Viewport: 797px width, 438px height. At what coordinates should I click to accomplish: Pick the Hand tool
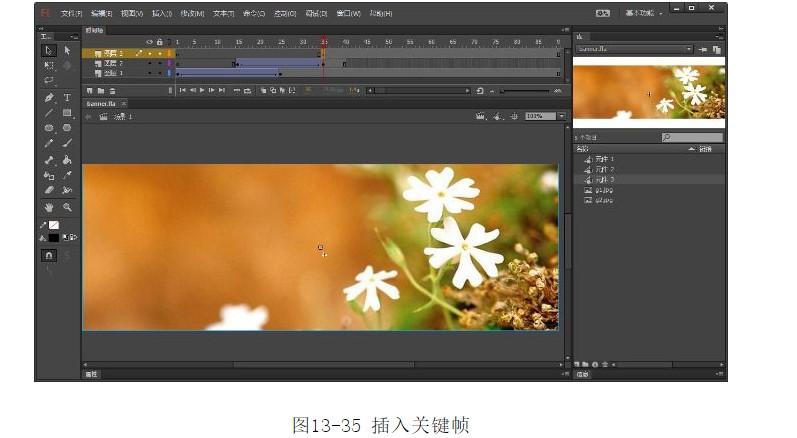coord(49,207)
